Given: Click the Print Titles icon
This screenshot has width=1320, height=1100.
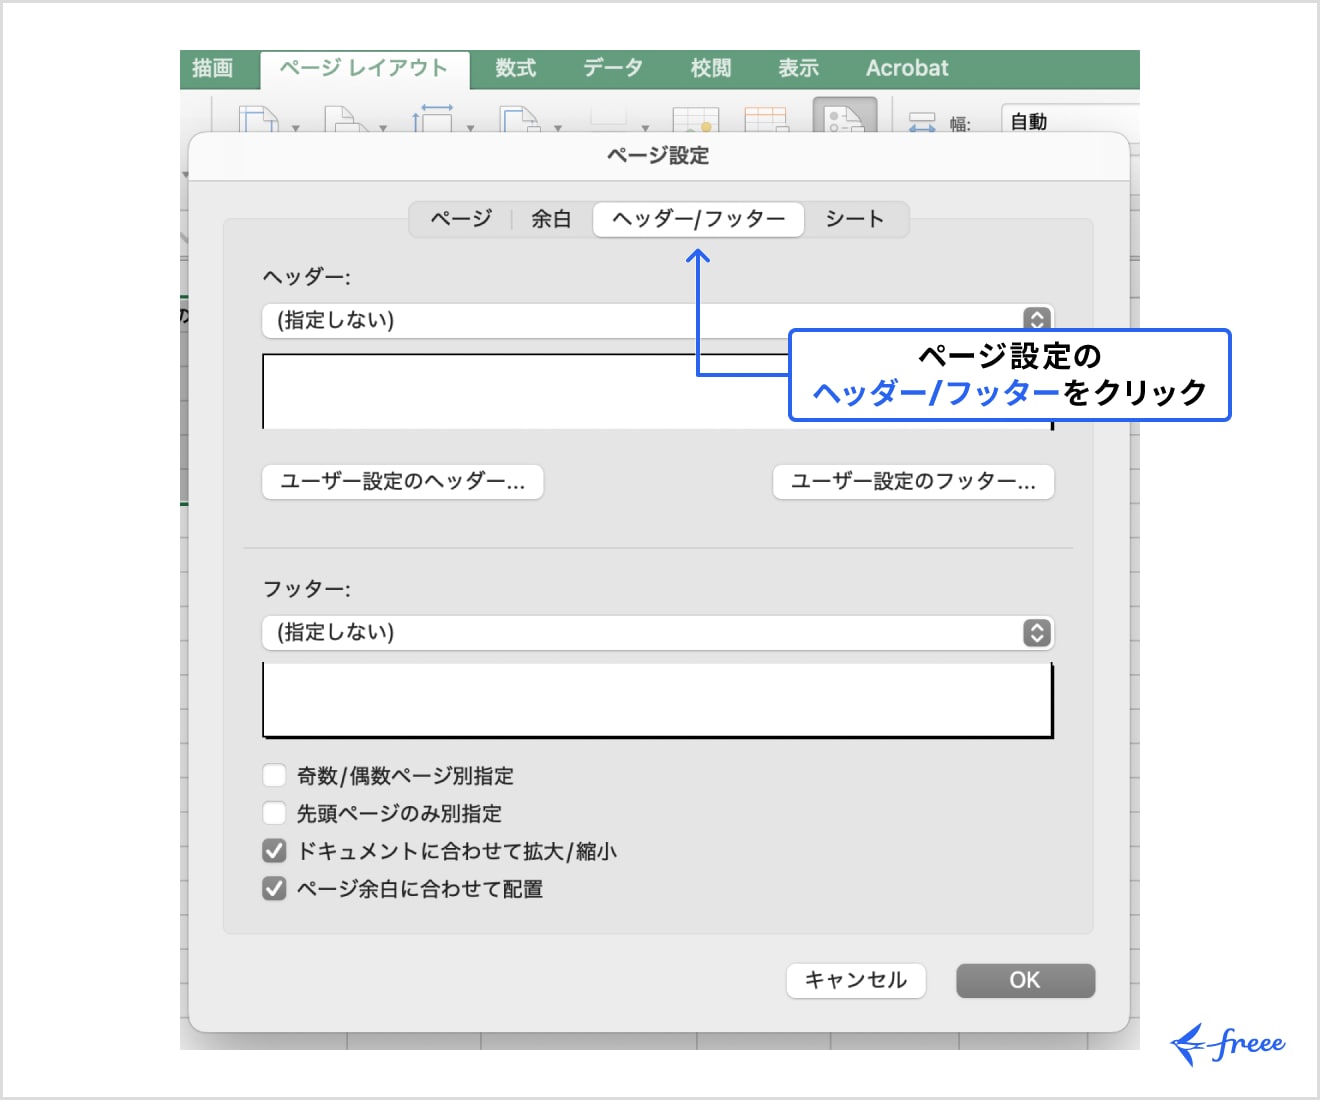Looking at the screenshot, I should pos(764,118).
